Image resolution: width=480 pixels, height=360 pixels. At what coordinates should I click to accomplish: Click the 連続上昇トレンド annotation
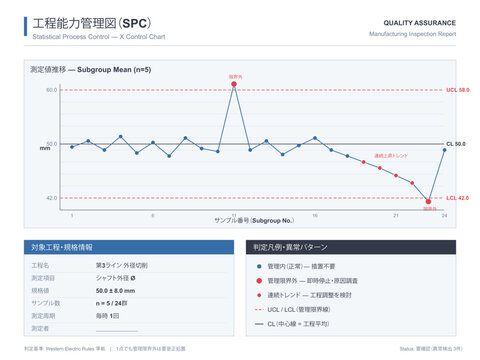(391, 156)
